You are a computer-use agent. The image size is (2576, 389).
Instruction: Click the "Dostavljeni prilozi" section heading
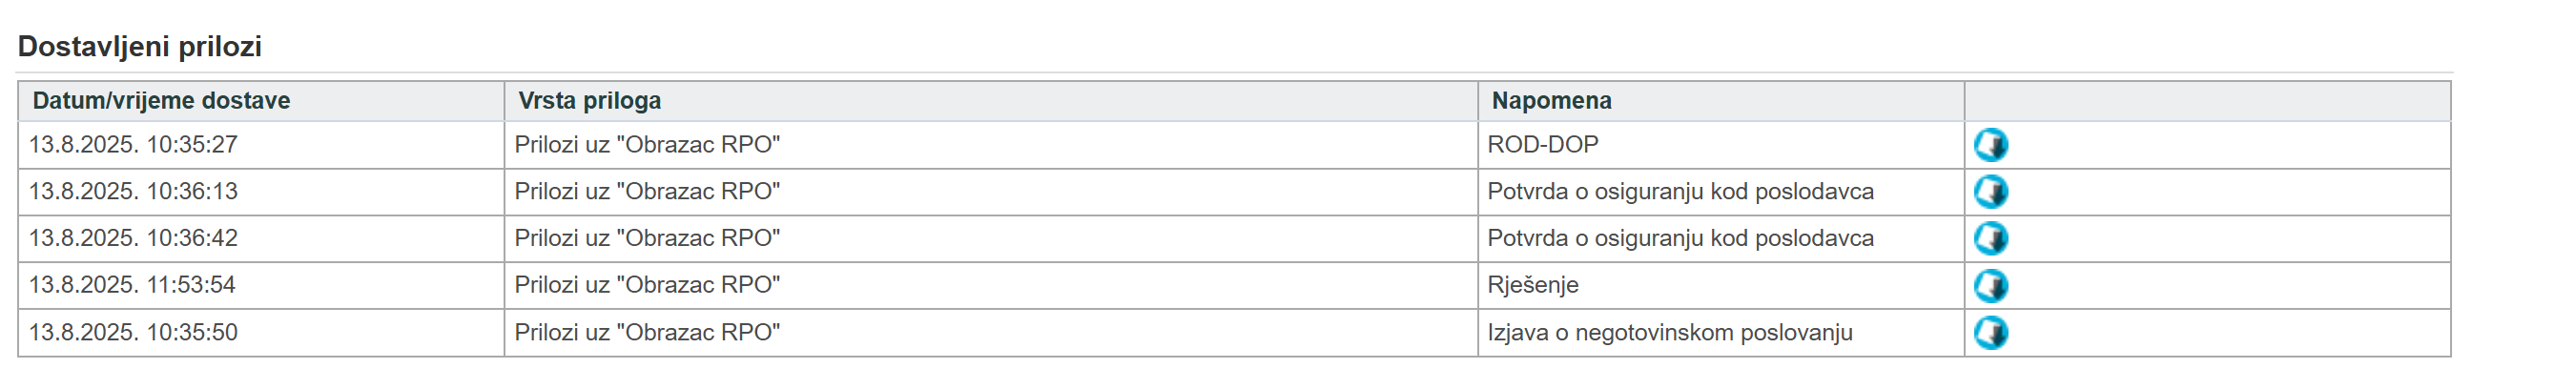[x=140, y=47]
